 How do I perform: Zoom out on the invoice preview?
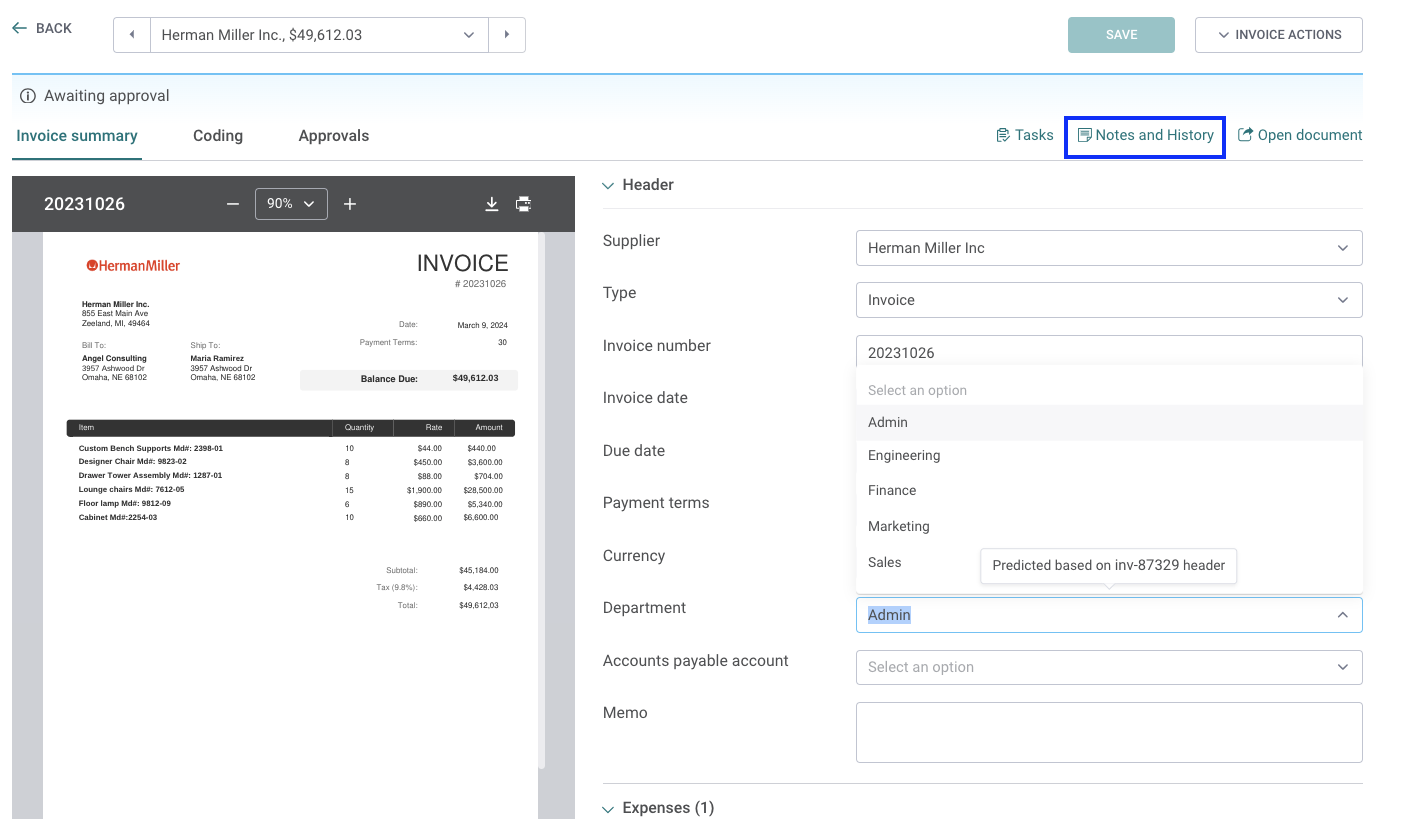coord(232,203)
